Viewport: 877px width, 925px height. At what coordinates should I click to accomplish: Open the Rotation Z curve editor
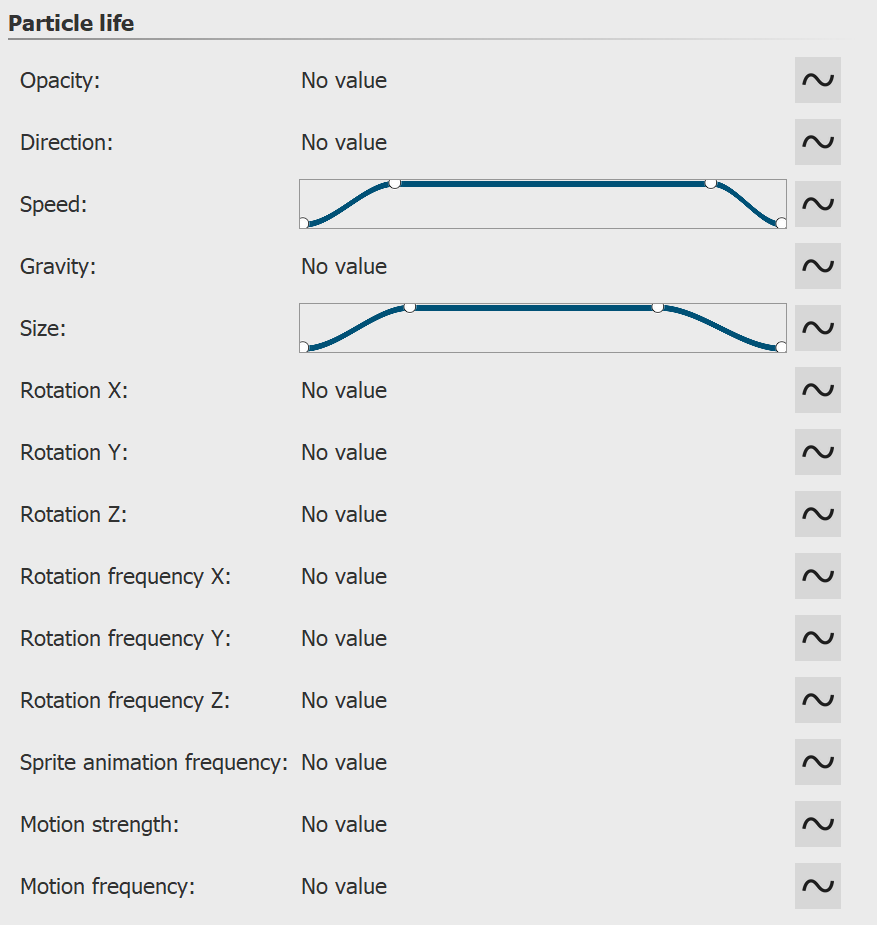click(x=817, y=514)
